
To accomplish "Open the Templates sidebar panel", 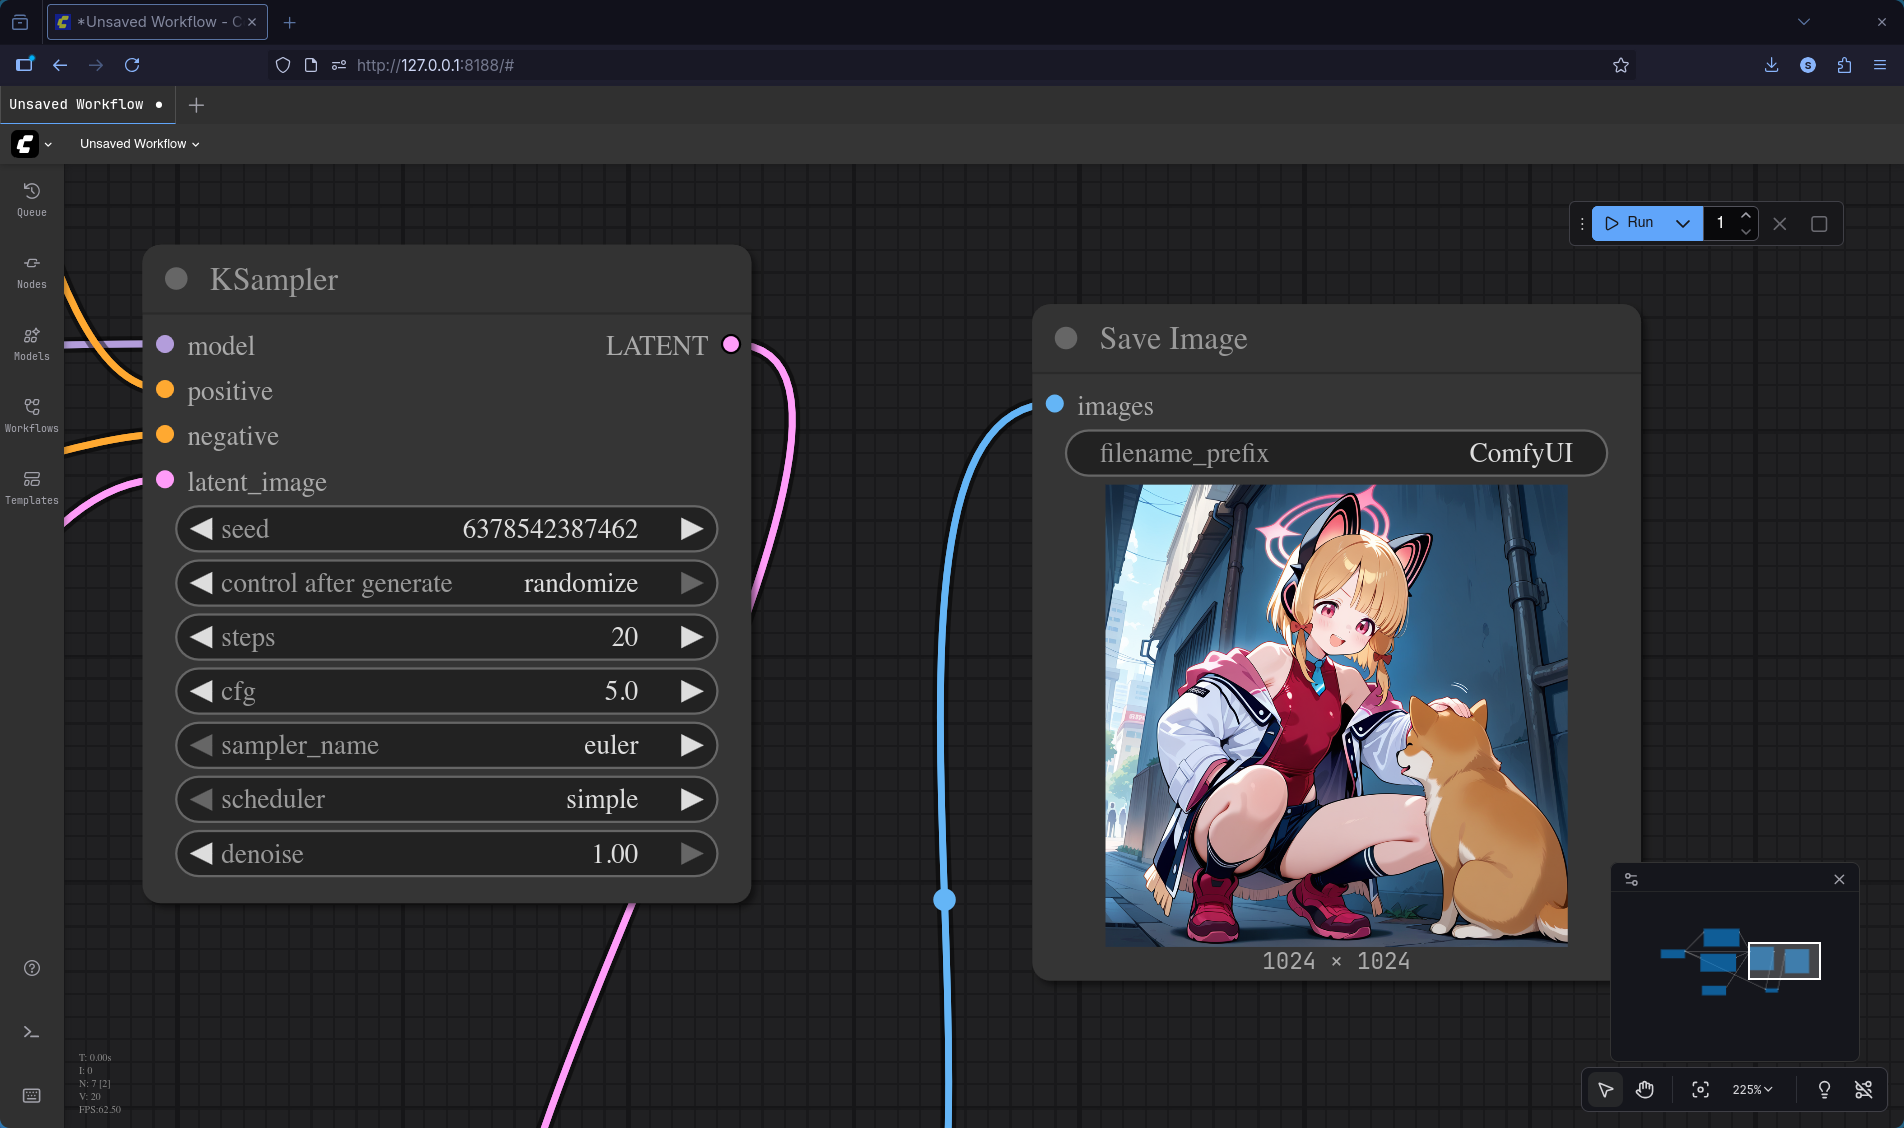I will (31, 486).
